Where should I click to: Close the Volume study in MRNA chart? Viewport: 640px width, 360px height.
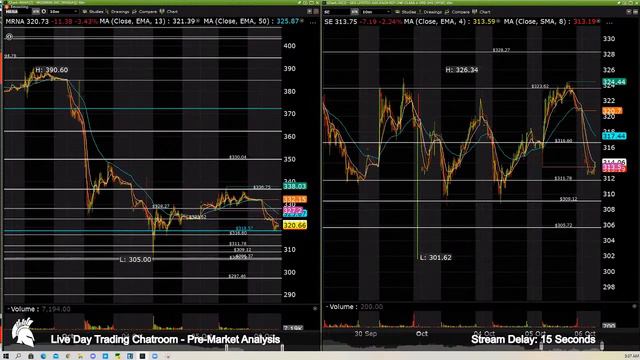[315, 309]
